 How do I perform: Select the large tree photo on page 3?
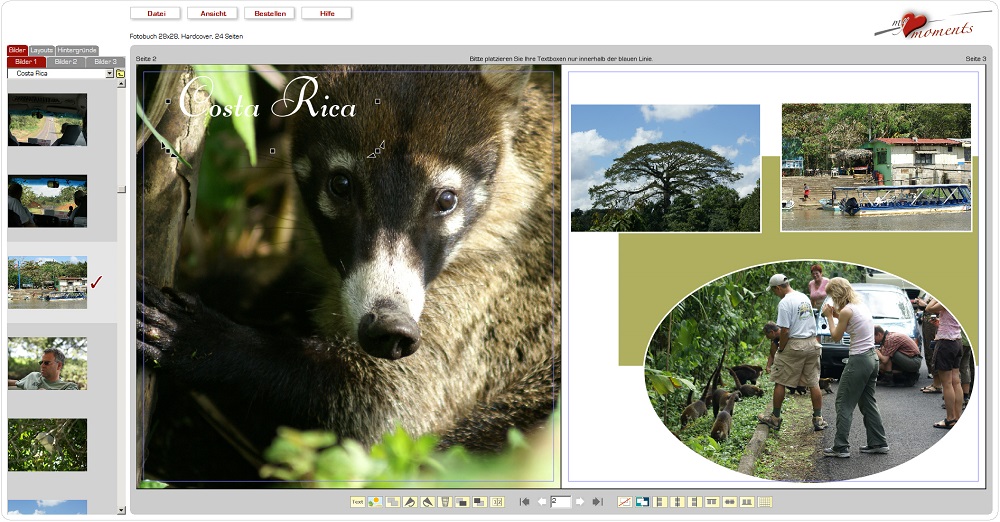(x=665, y=168)
